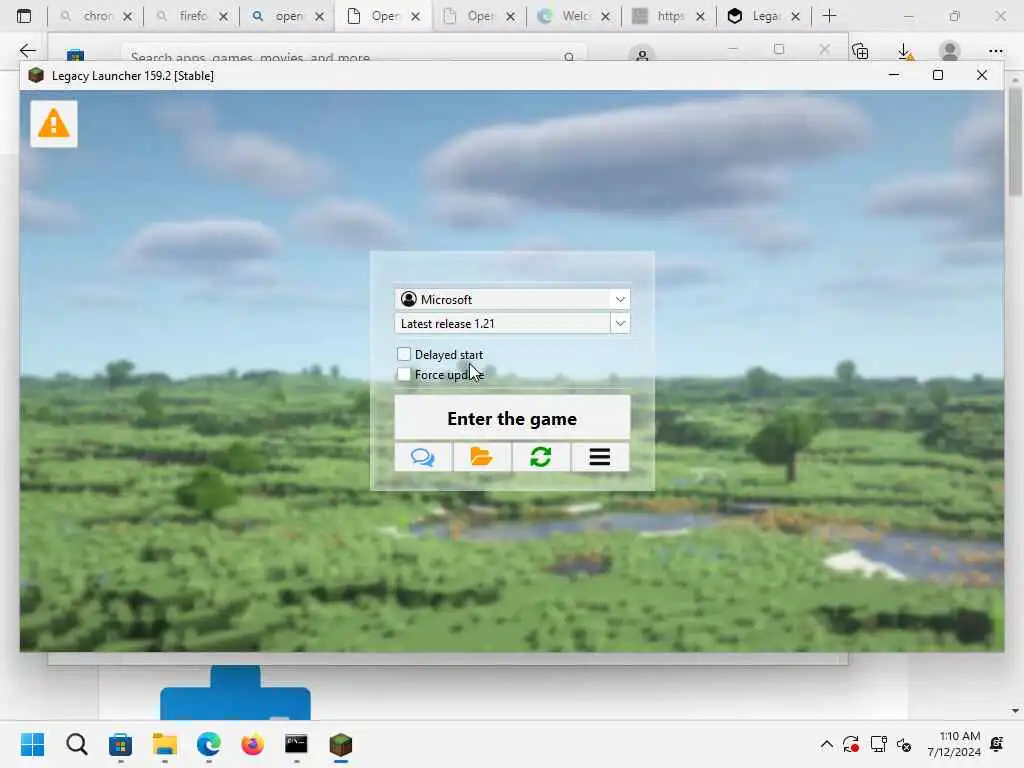This screenshot has height=768, width=1024.
Task: Open the chat support speech bubbles icon
Action: tap(423, 456)
